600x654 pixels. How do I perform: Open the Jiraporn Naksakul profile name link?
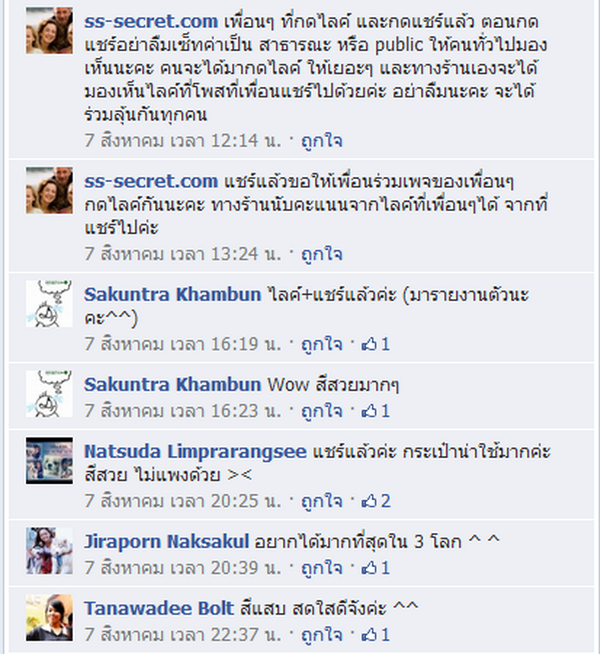[x=167, y=542]
